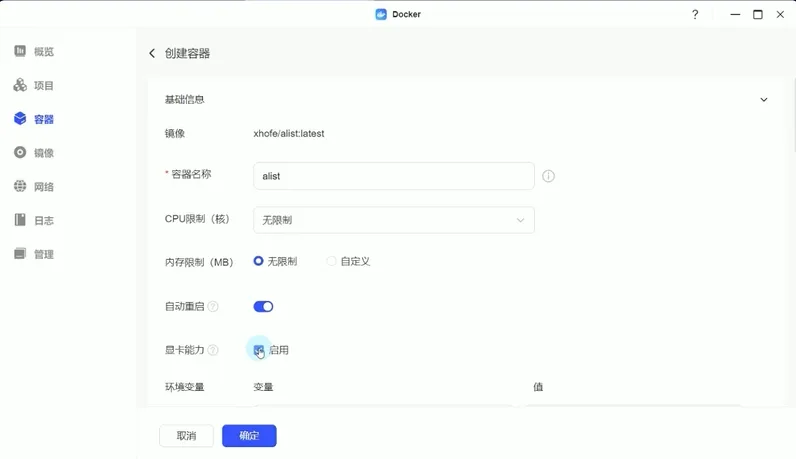Open the 项目 projects sidebar icon

(20, 85)
